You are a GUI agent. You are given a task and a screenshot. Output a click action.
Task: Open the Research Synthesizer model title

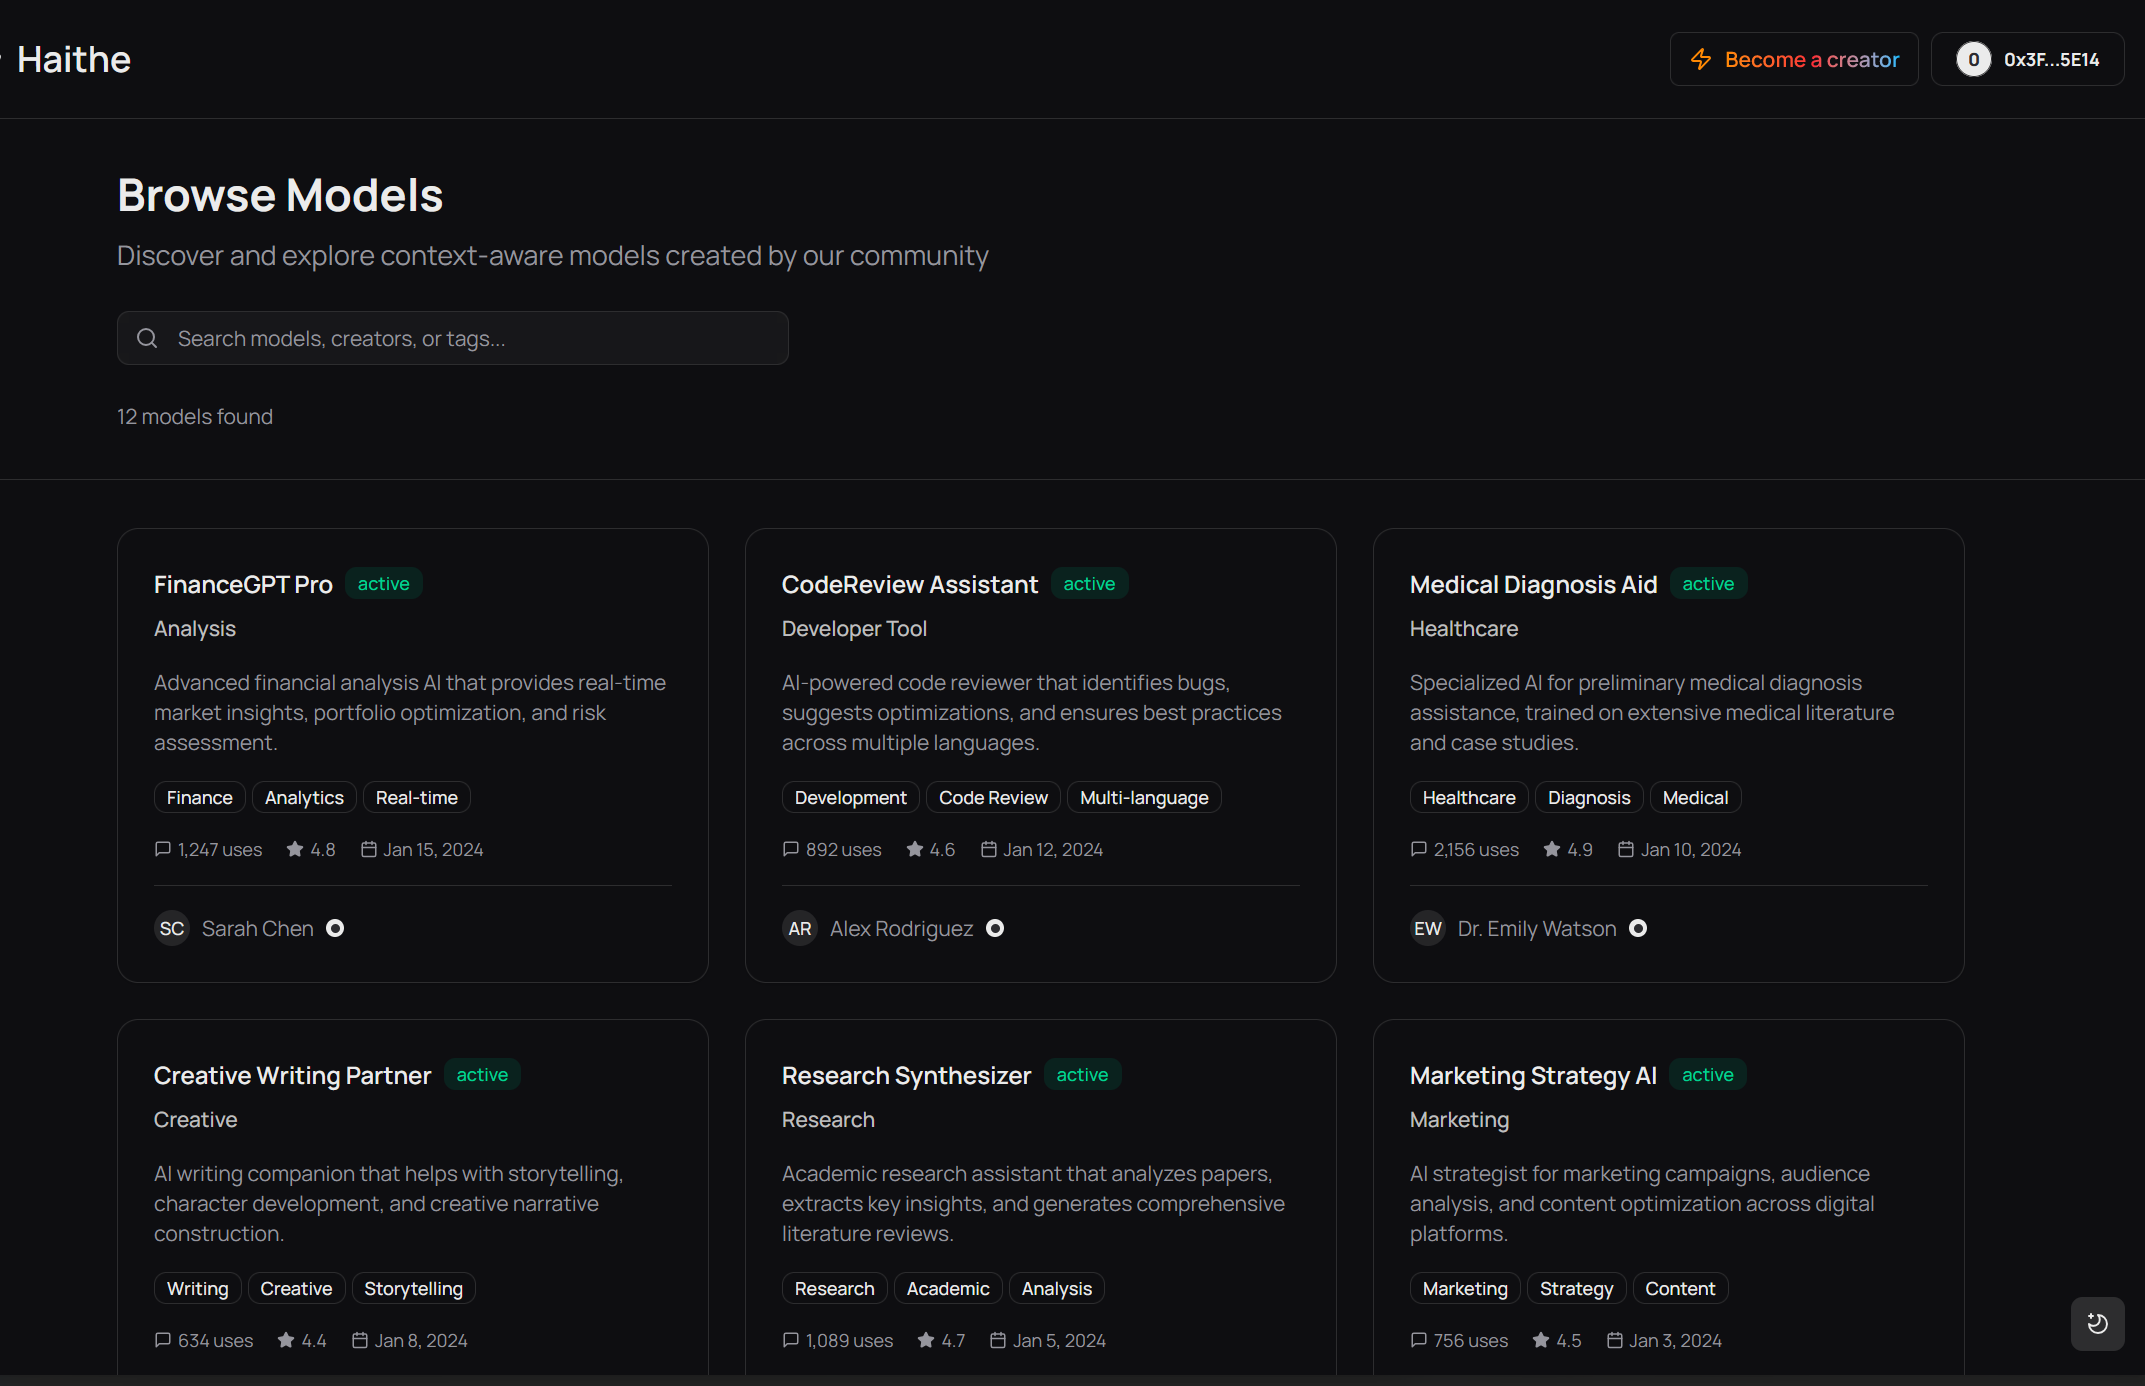[906, 1075]
